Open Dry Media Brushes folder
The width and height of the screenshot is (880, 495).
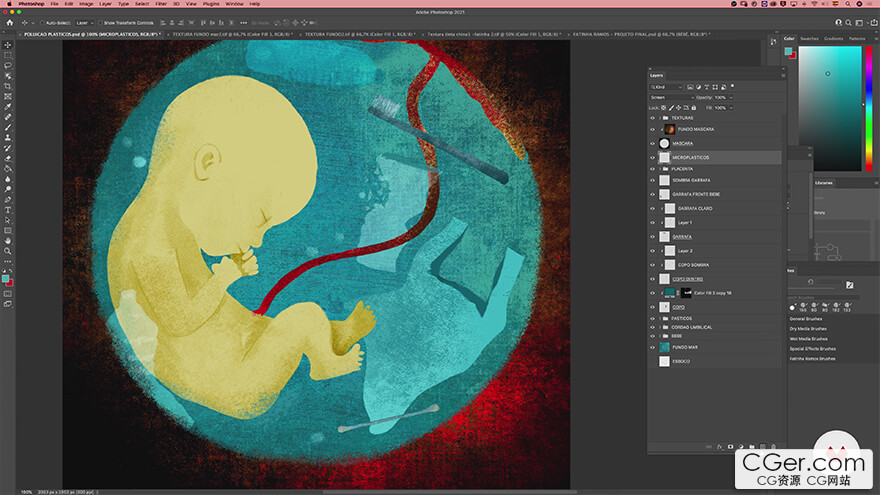[x=808, y=329]
